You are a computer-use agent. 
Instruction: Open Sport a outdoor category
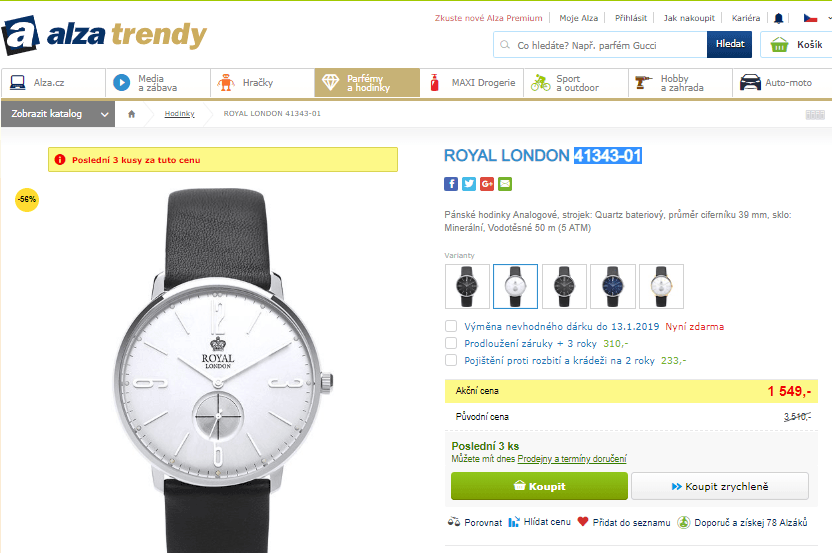pyautogui.click(x=576, y=83)
